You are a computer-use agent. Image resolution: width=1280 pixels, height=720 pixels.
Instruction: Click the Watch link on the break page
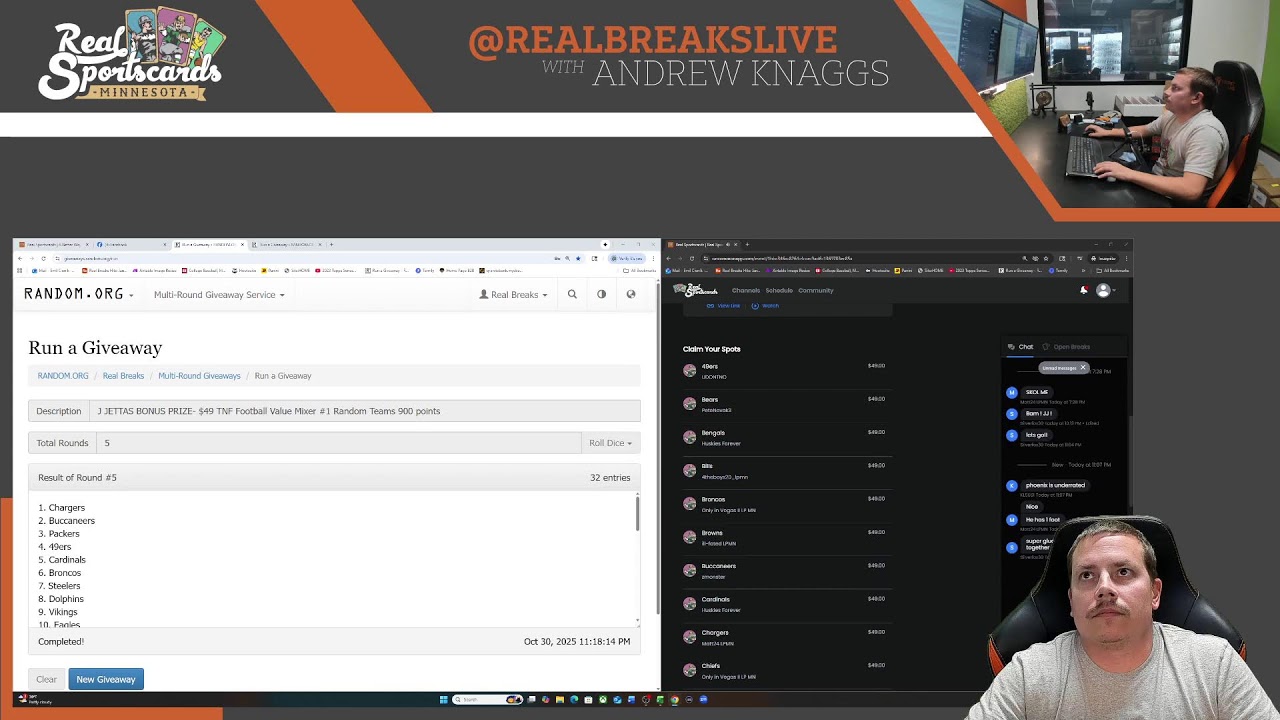point(766,305)
